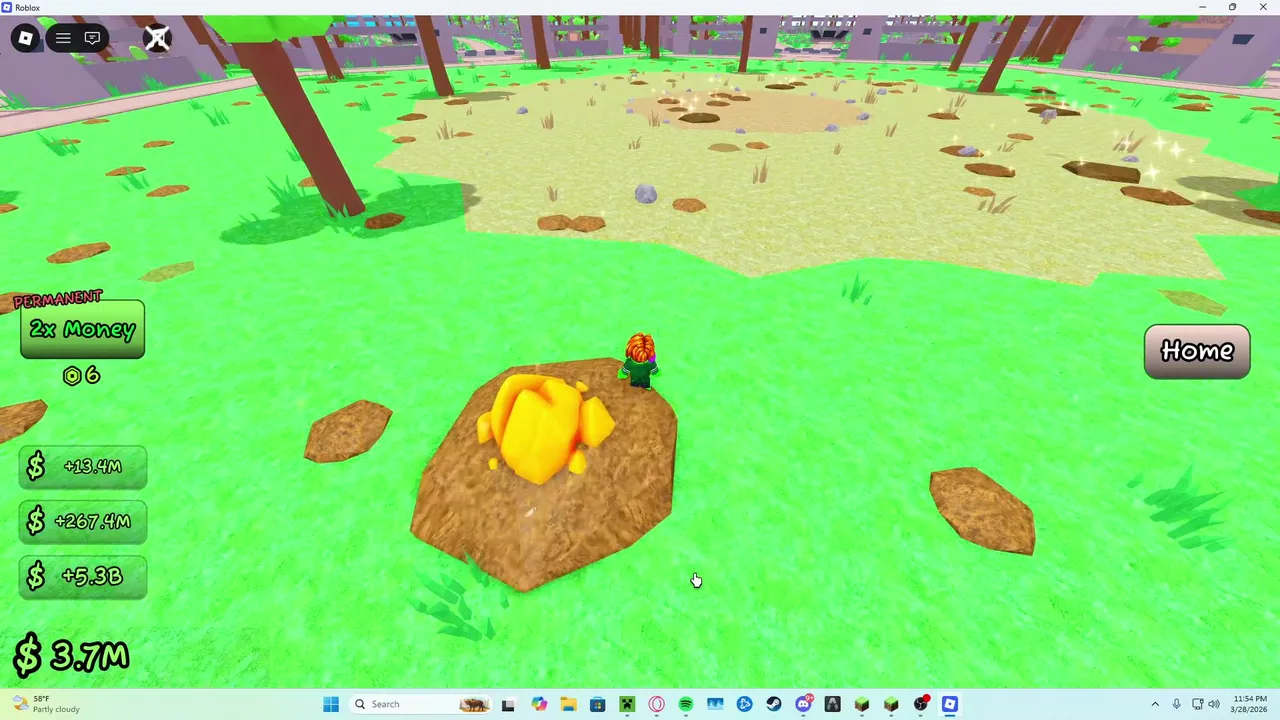This screenshot has width=1280, height=720.
Task: Open Steam from the taskbar
Action: coord(774,704)
